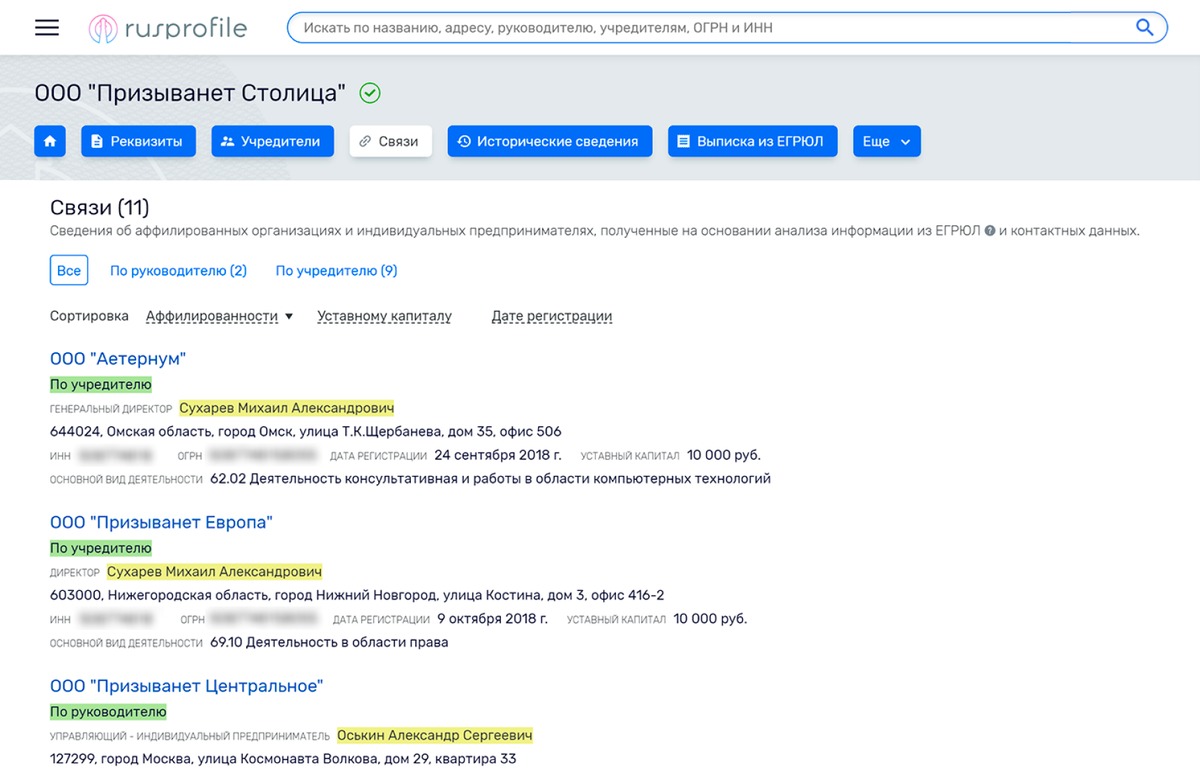Select the Все filter
The height and width of the screenshot is (771, 1200).
(69, 271)
